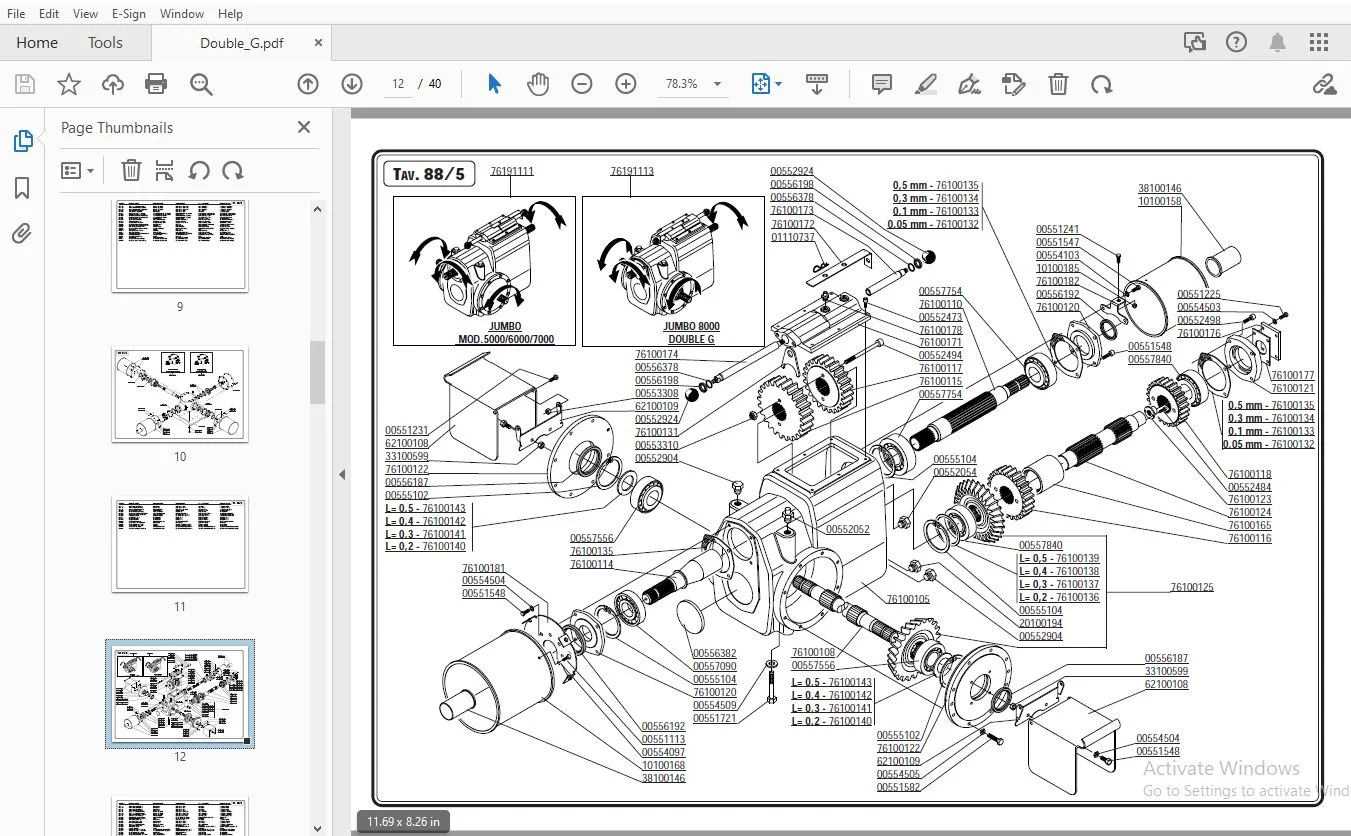Zoom in with the plus button
Image resolution: width=1351 pixels, height=836 pixels.
626,84
